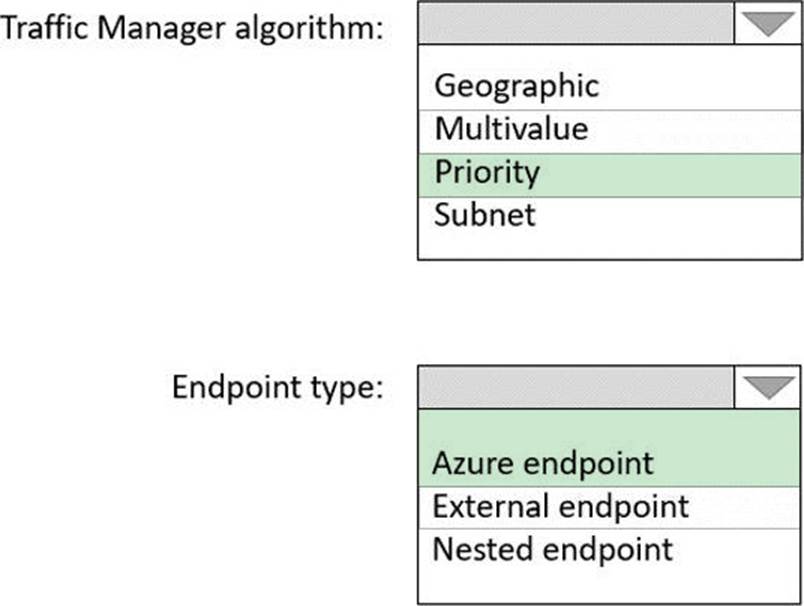Pick the highlighted Priority option

(487, 173)
